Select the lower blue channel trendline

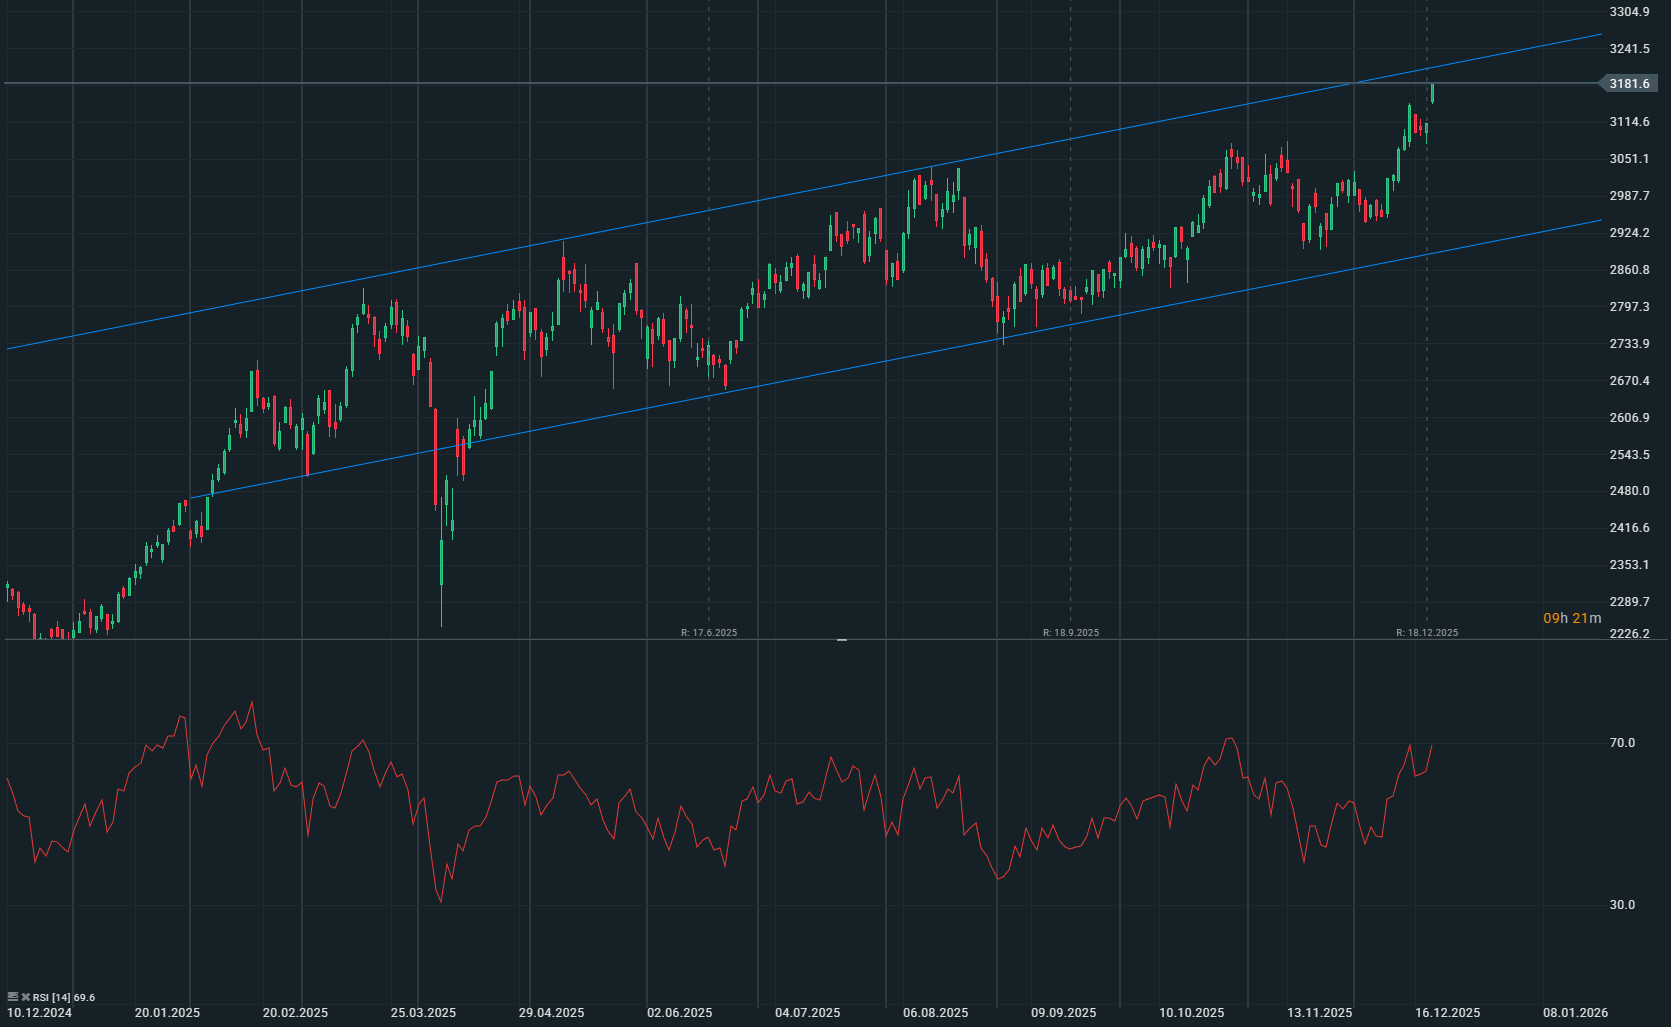point(800,379)
